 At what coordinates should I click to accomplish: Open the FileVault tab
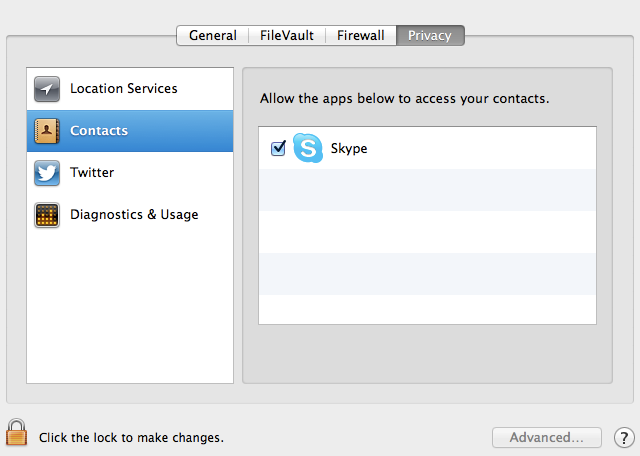click(x=287, y=36)
